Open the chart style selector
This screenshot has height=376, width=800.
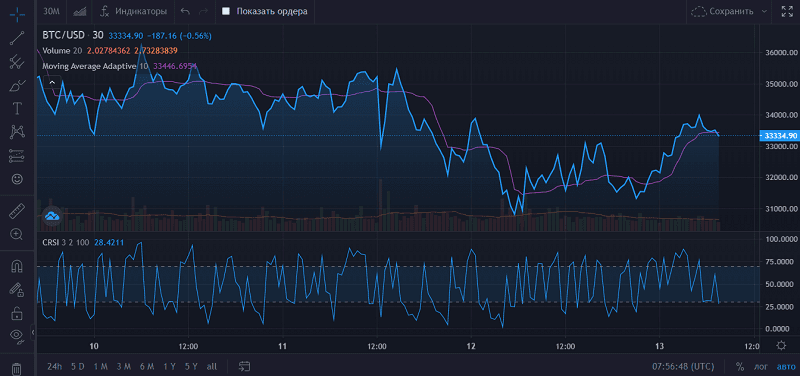pyautogui.click(x=79, y=11)
